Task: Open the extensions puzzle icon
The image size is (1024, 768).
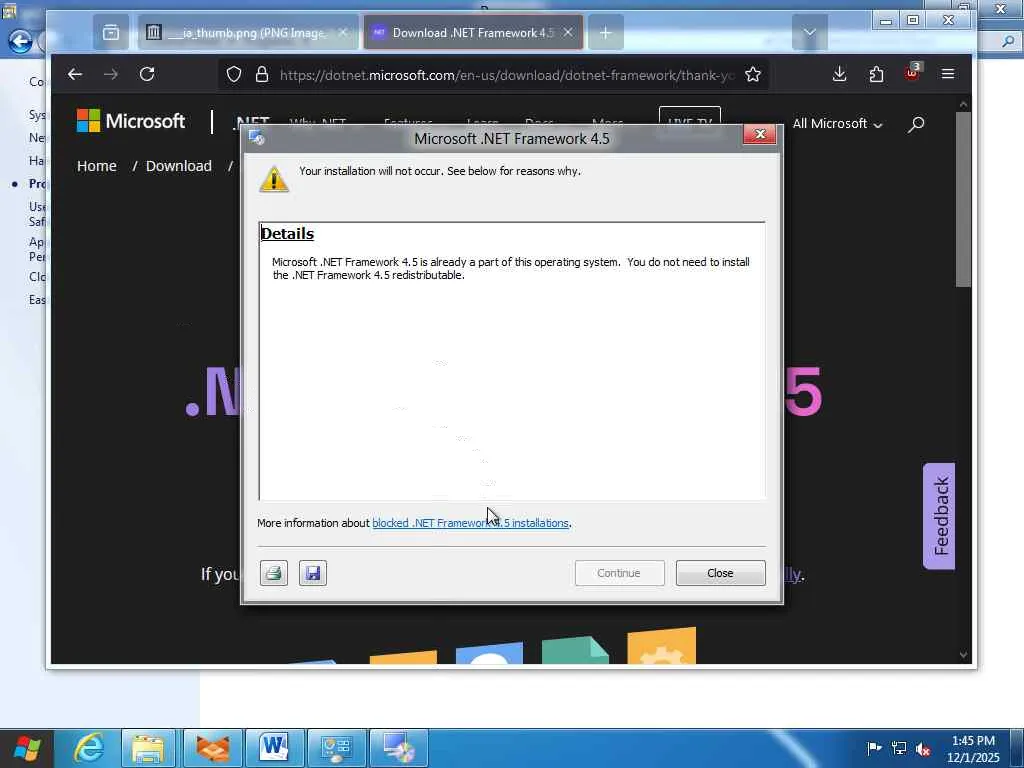Action: [876, 74]
